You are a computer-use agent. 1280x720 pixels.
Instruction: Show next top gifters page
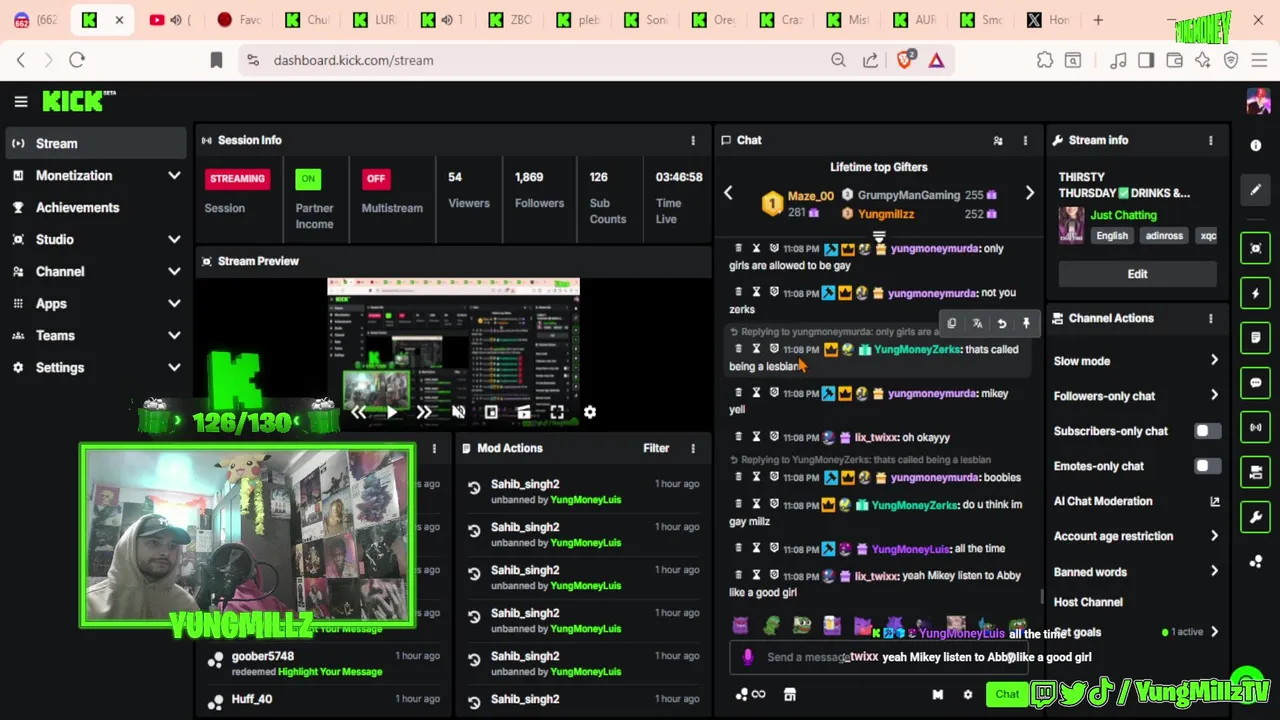1029,193
